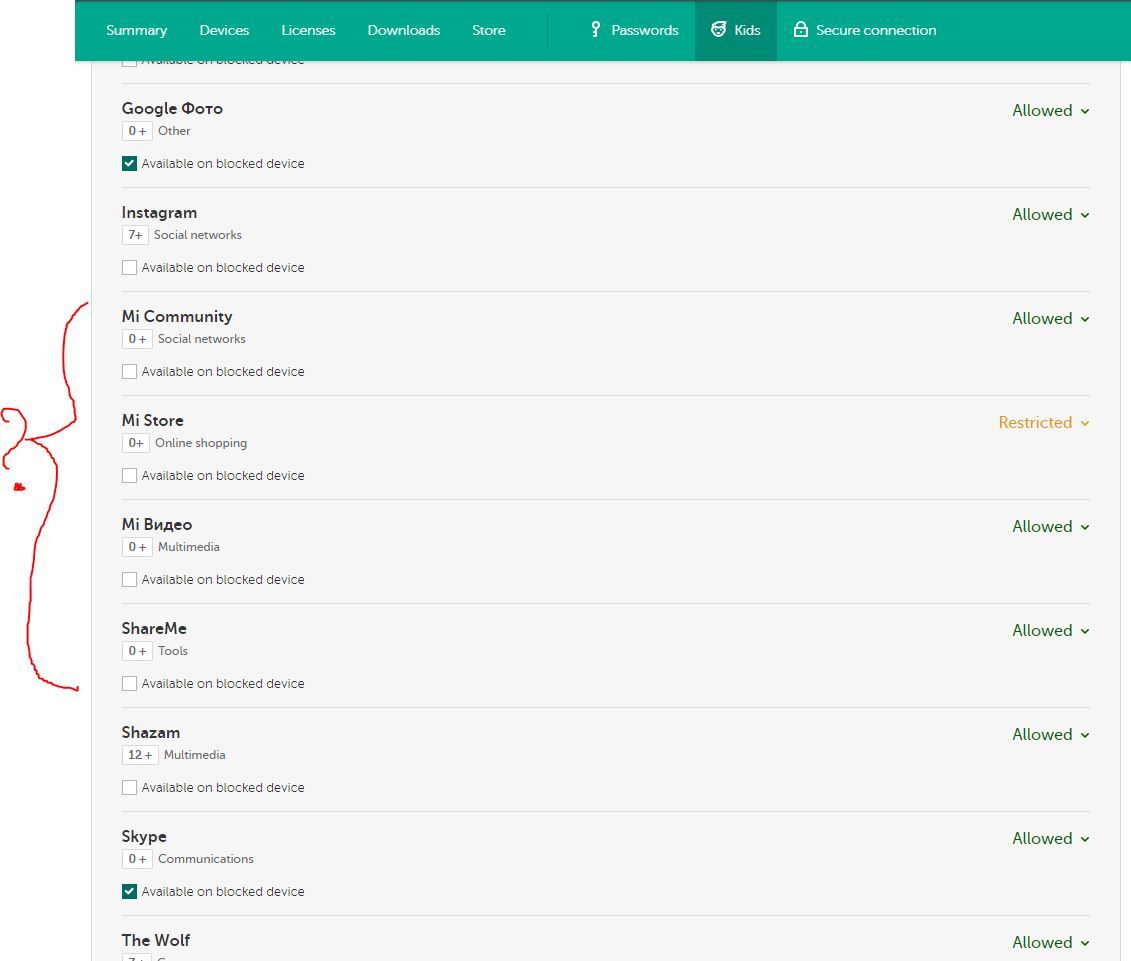
Task: Click the Instagram app name
Action: tap(159, 213)
